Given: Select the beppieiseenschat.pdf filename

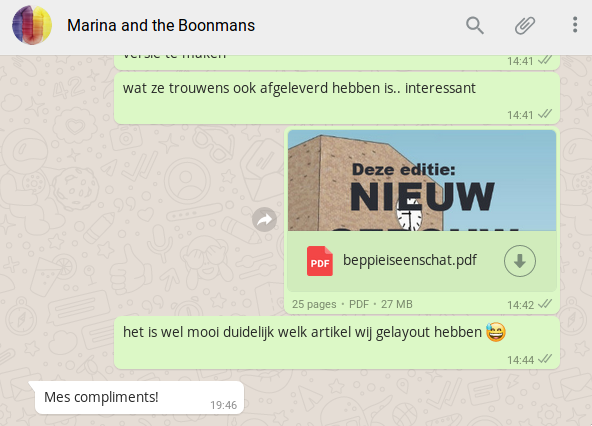Looking at the screenshot, I should coord(410,260).
